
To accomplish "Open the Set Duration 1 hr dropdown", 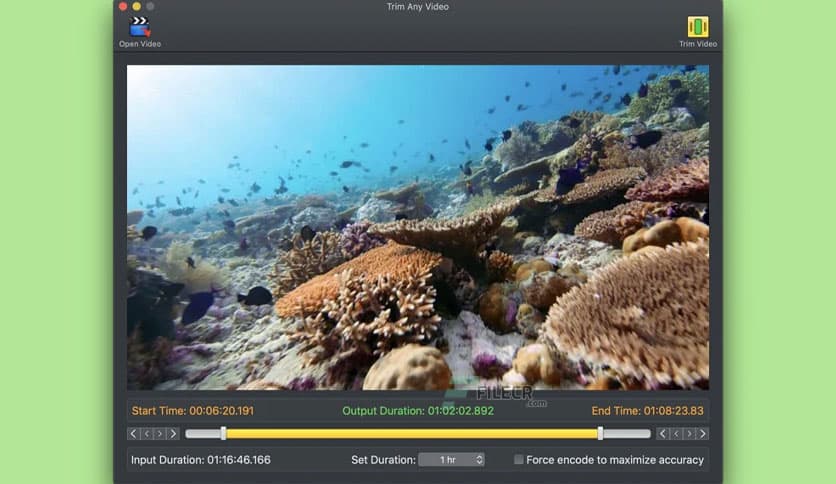I will click(x=451, y=459).
